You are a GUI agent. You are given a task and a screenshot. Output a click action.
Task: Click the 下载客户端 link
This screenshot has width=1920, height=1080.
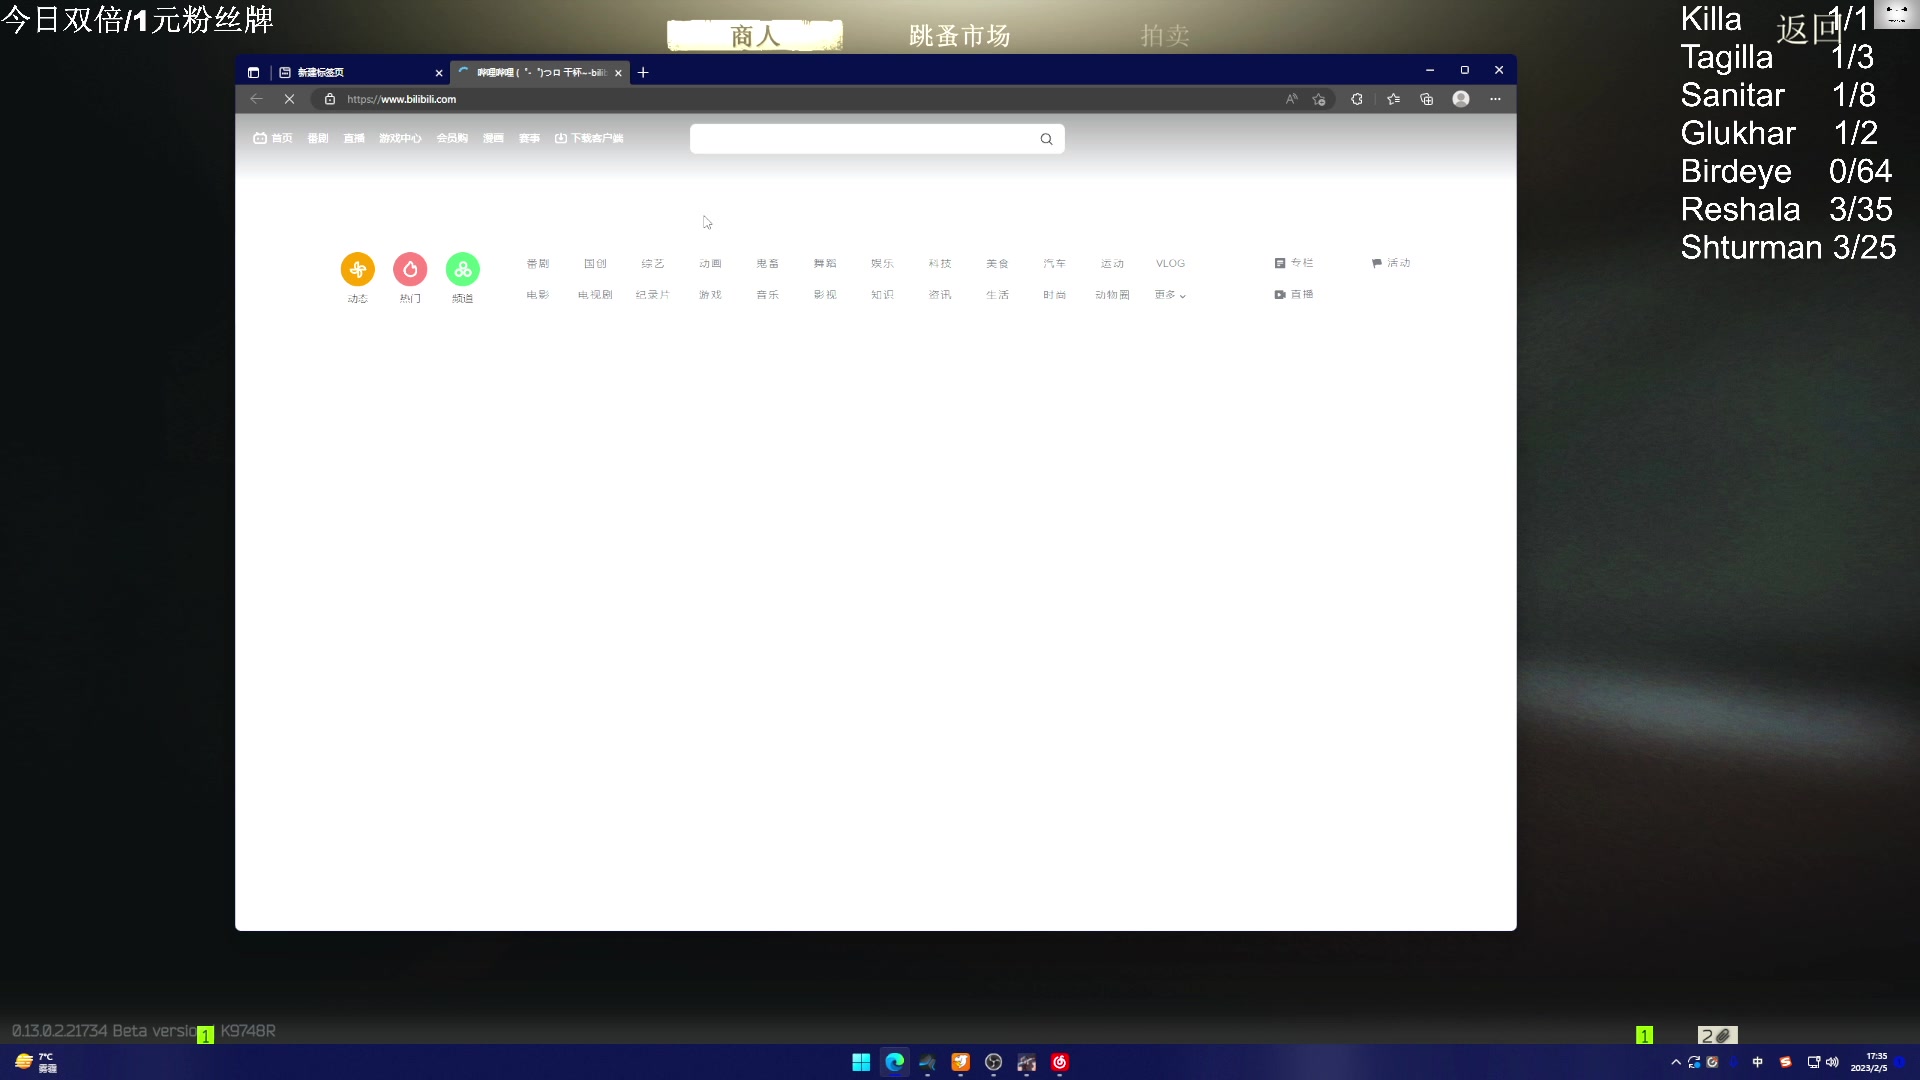click(x=589, y=139)
